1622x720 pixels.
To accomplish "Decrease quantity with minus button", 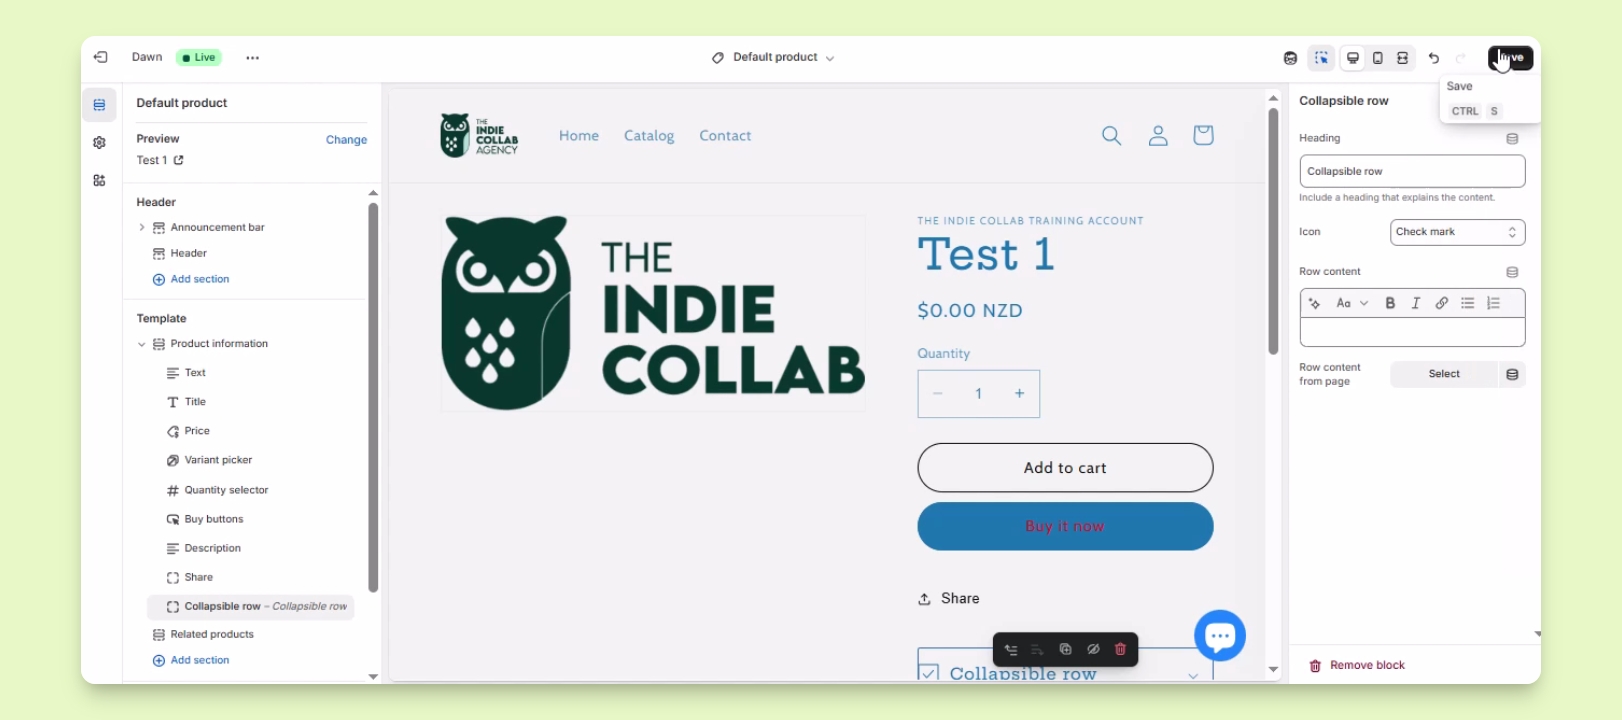I will coord(938,394).
